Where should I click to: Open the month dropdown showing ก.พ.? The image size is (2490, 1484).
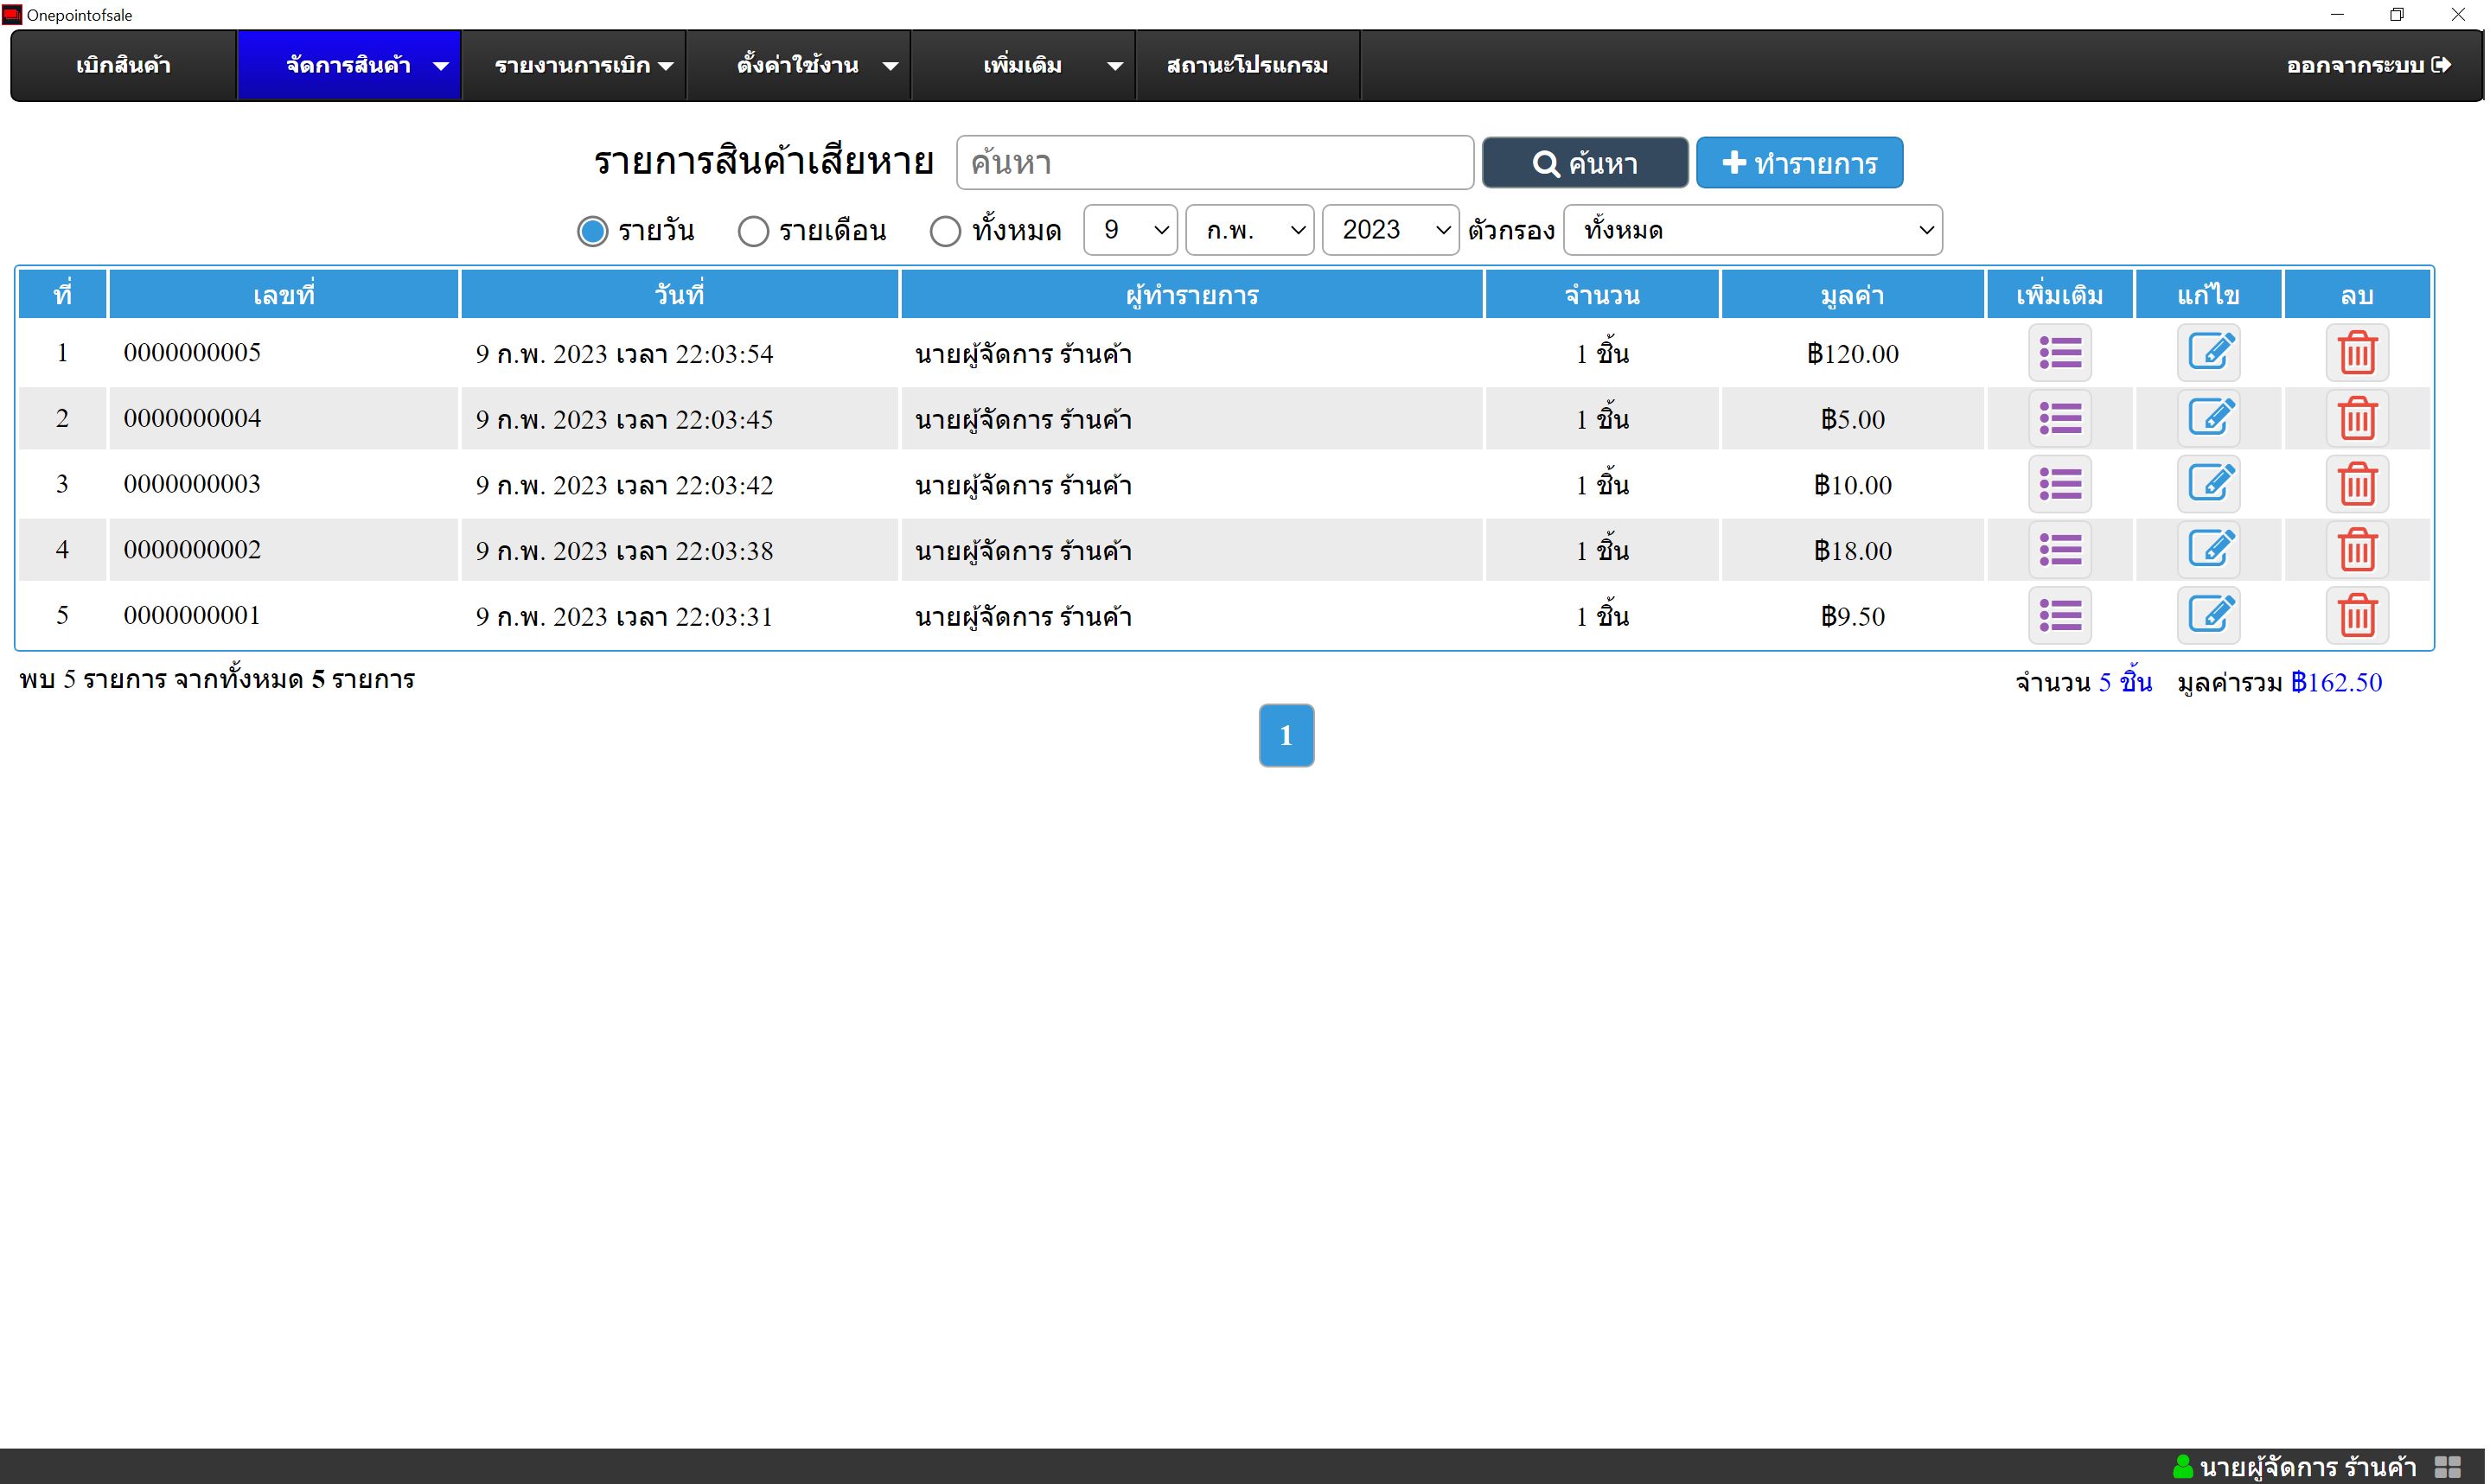(x=1249, y=230)
